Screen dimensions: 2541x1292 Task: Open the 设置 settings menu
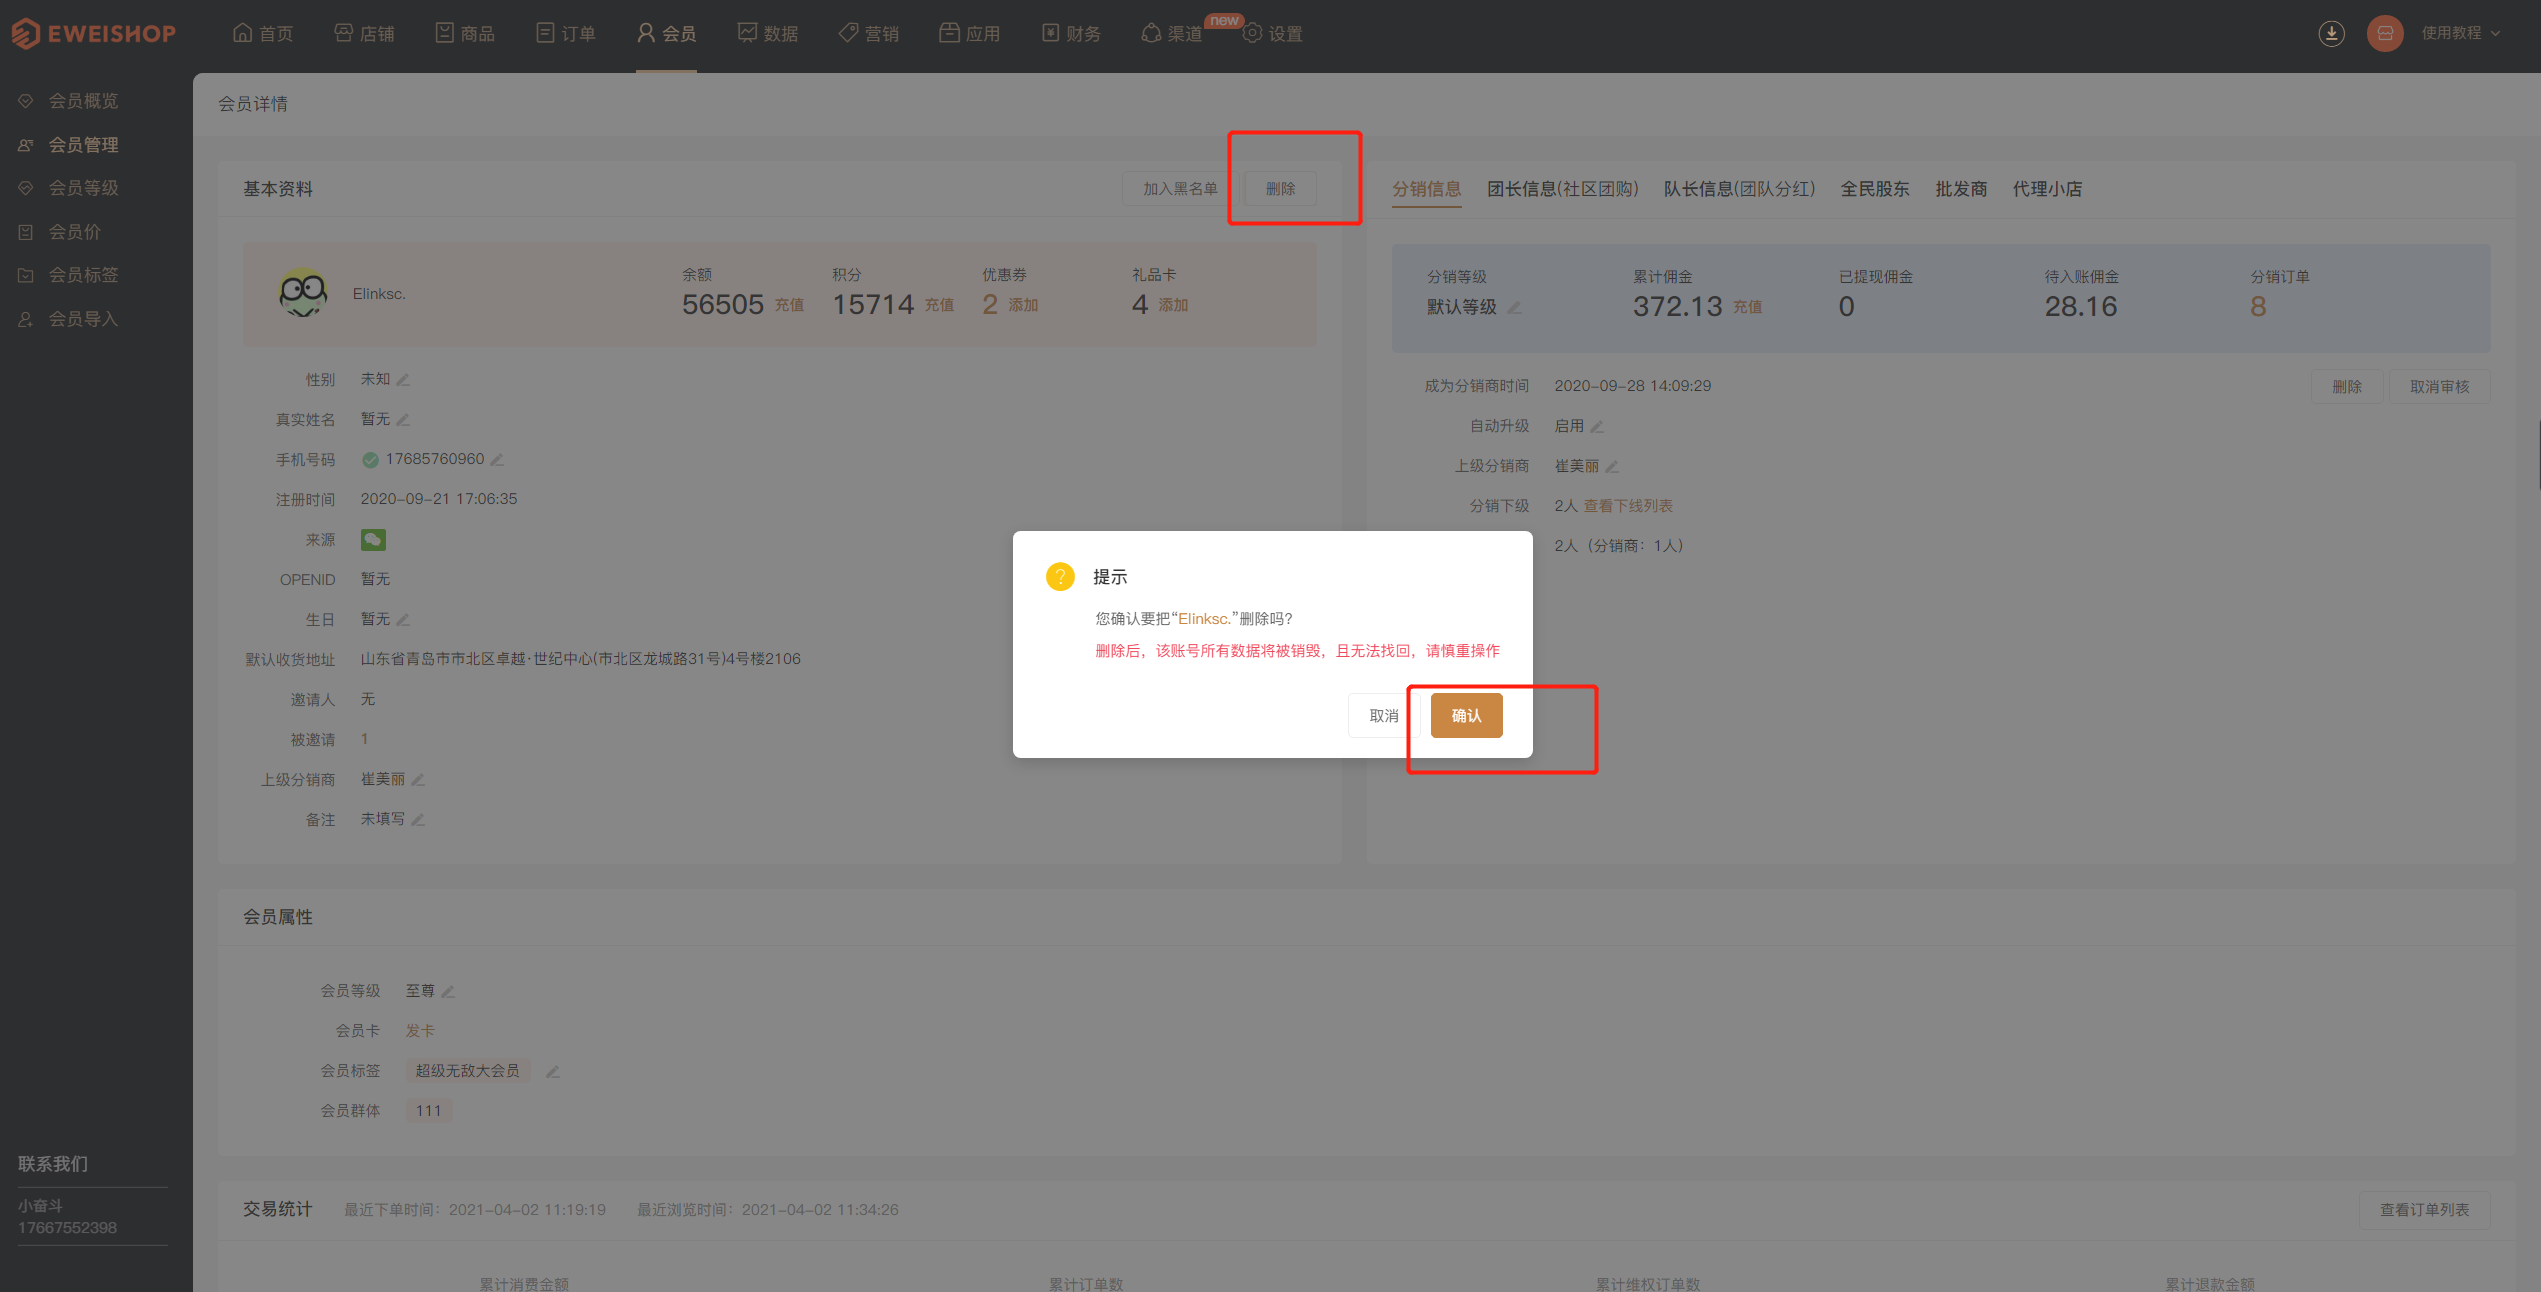click(1273, 33)
